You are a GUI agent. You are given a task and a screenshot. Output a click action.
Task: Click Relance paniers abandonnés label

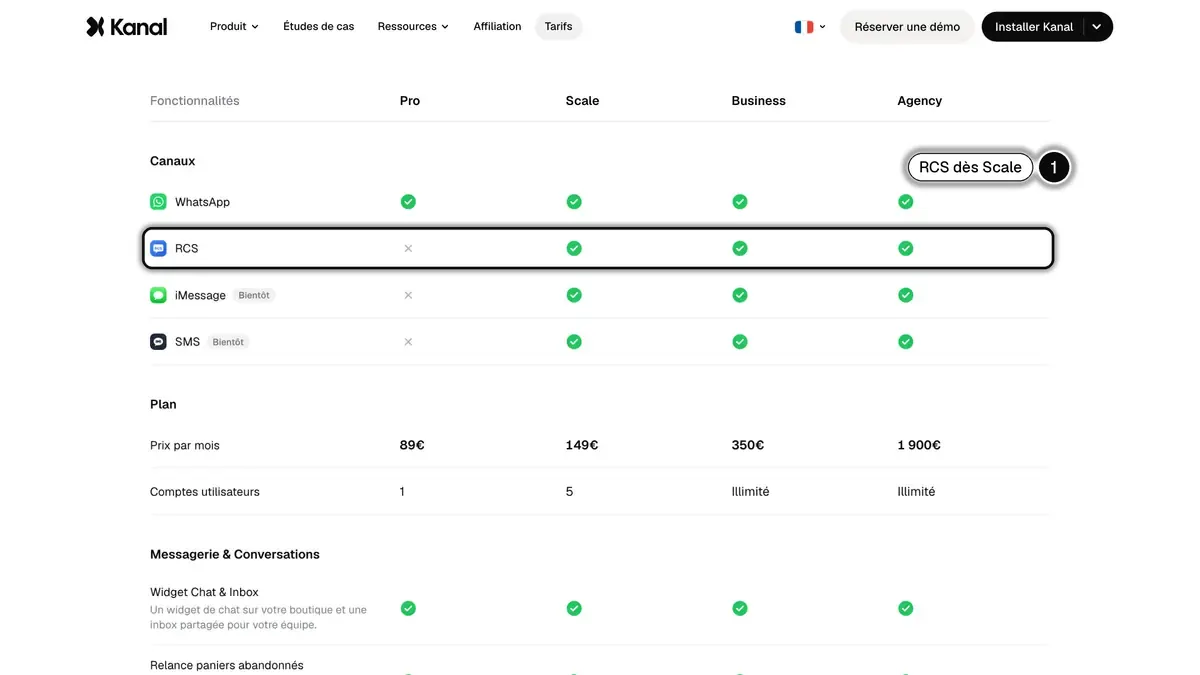pyautogui.click(x=227, y=665)
